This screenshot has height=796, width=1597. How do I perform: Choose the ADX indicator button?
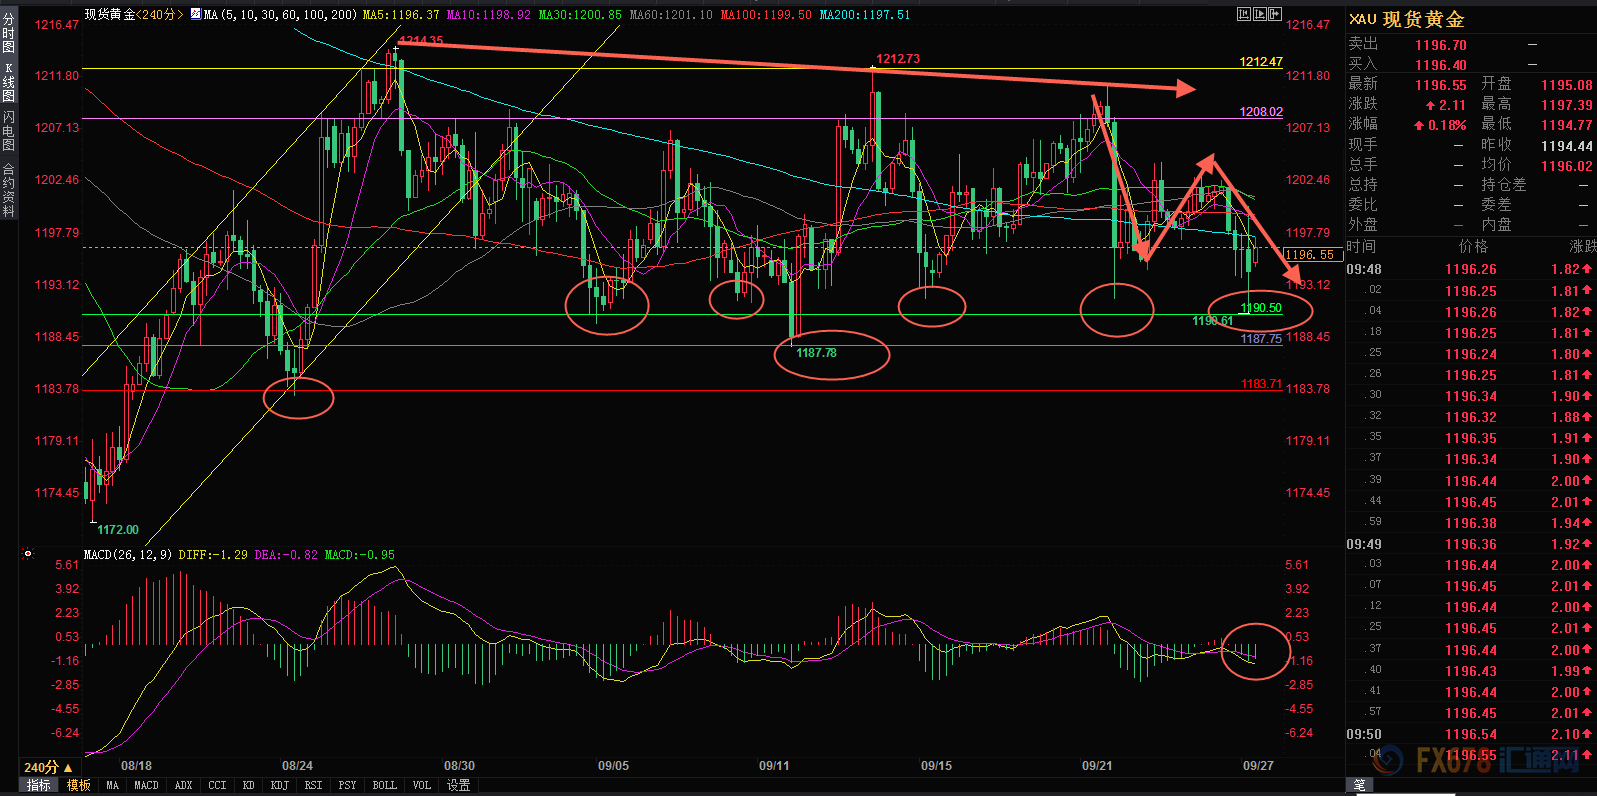point(184,785)
